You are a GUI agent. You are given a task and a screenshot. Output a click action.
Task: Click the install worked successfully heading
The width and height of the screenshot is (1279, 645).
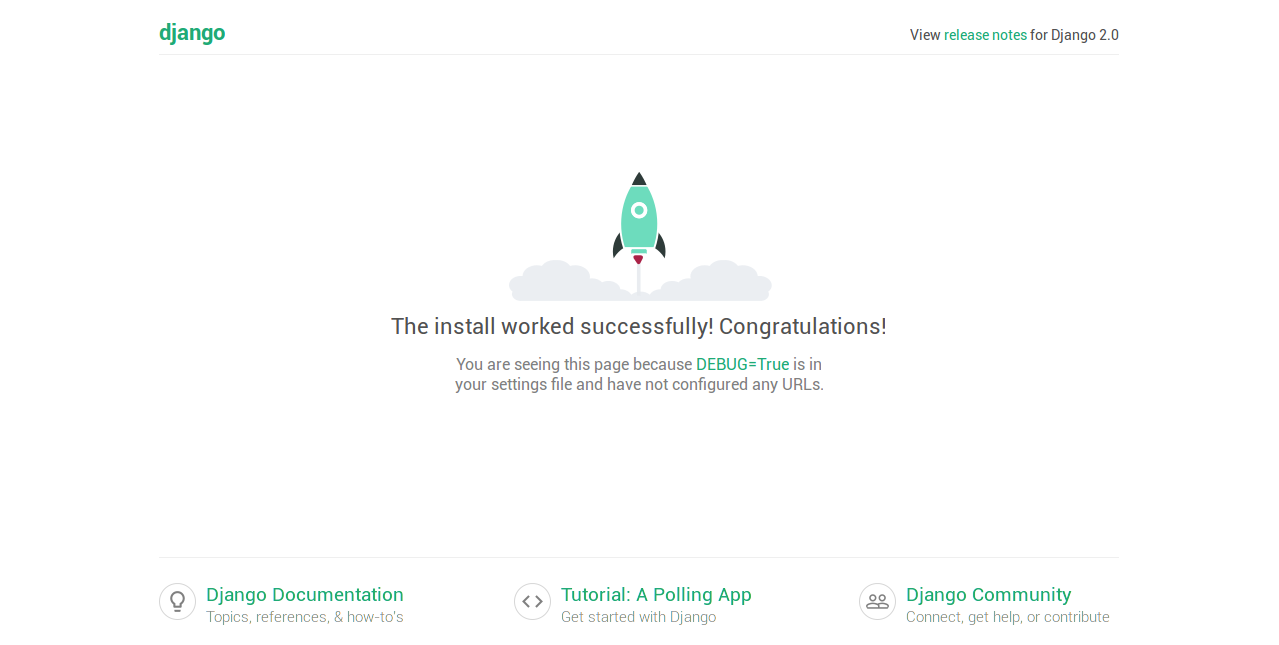639,327
